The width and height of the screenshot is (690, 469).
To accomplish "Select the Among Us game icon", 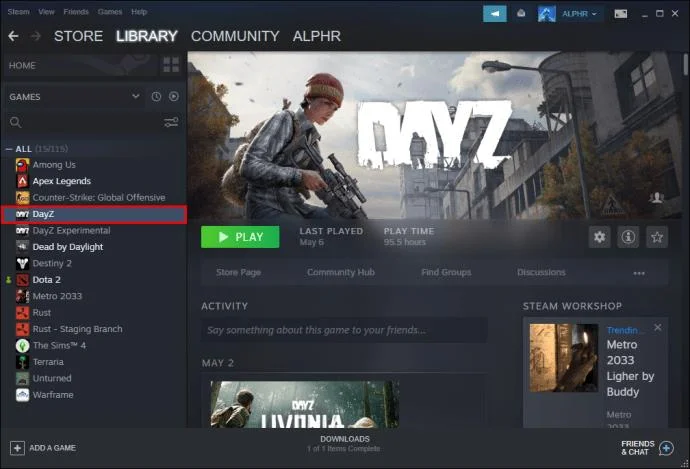I will click(x=22, y=165).
